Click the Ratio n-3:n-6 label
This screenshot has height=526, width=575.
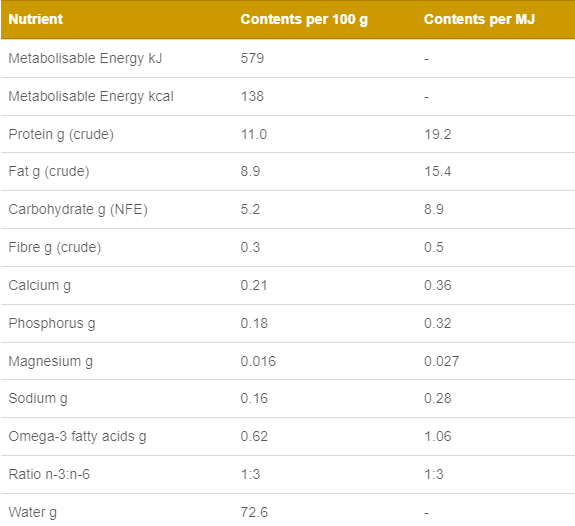[x=49, y=474]
